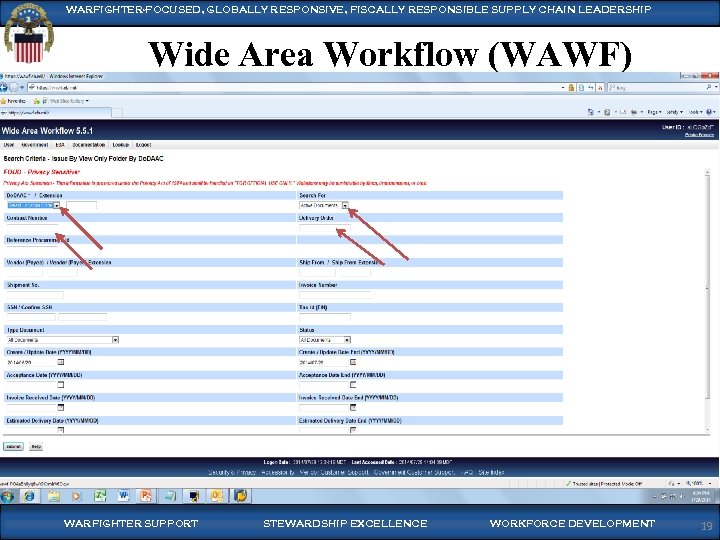Click the printer icon in command bar
The width and height of the screenshot is (720, 540).
point(634,112)
